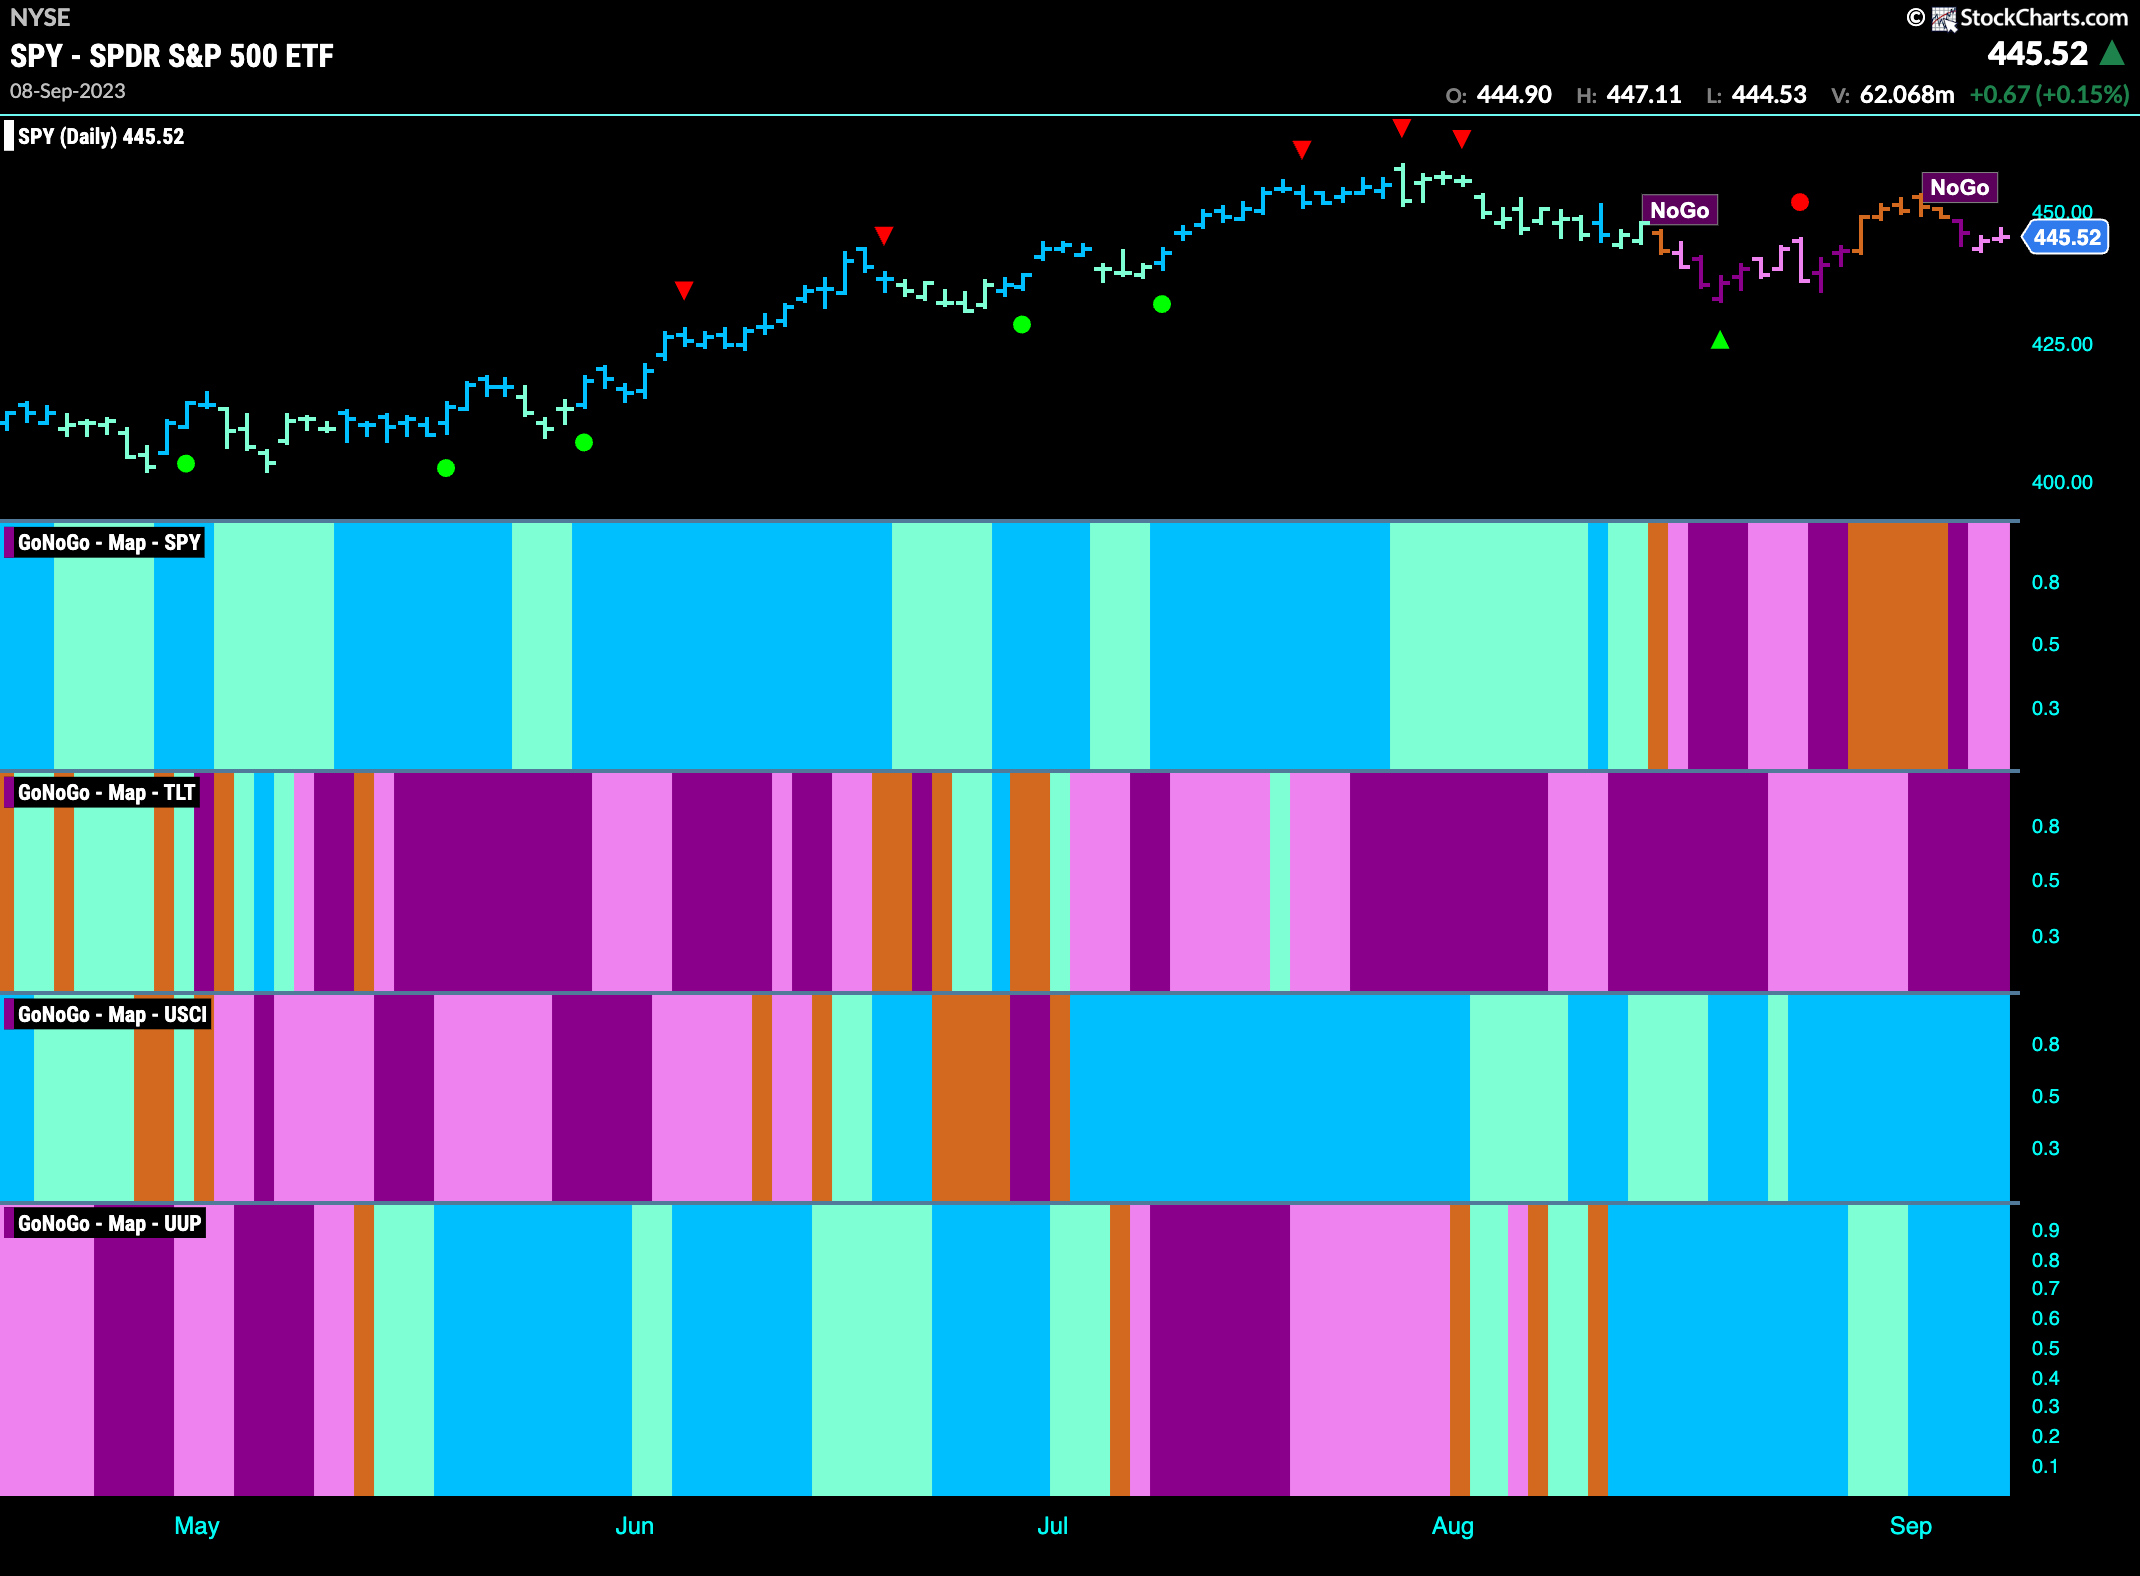This screenshot has height=1576, width=2140.
Task: Click the orange band in the SPY GoNoGo map
Action: click(x=1898, y=645)
